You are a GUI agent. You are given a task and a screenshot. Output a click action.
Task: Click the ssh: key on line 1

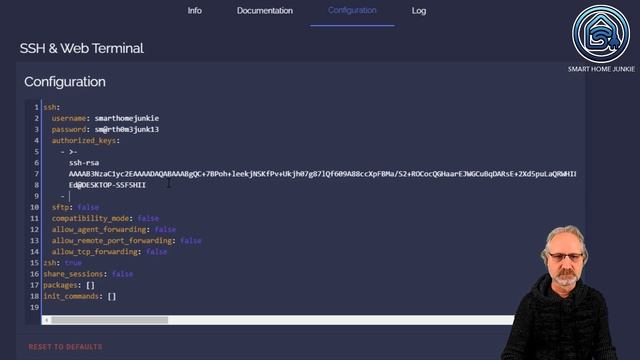(x=51, y=107)
